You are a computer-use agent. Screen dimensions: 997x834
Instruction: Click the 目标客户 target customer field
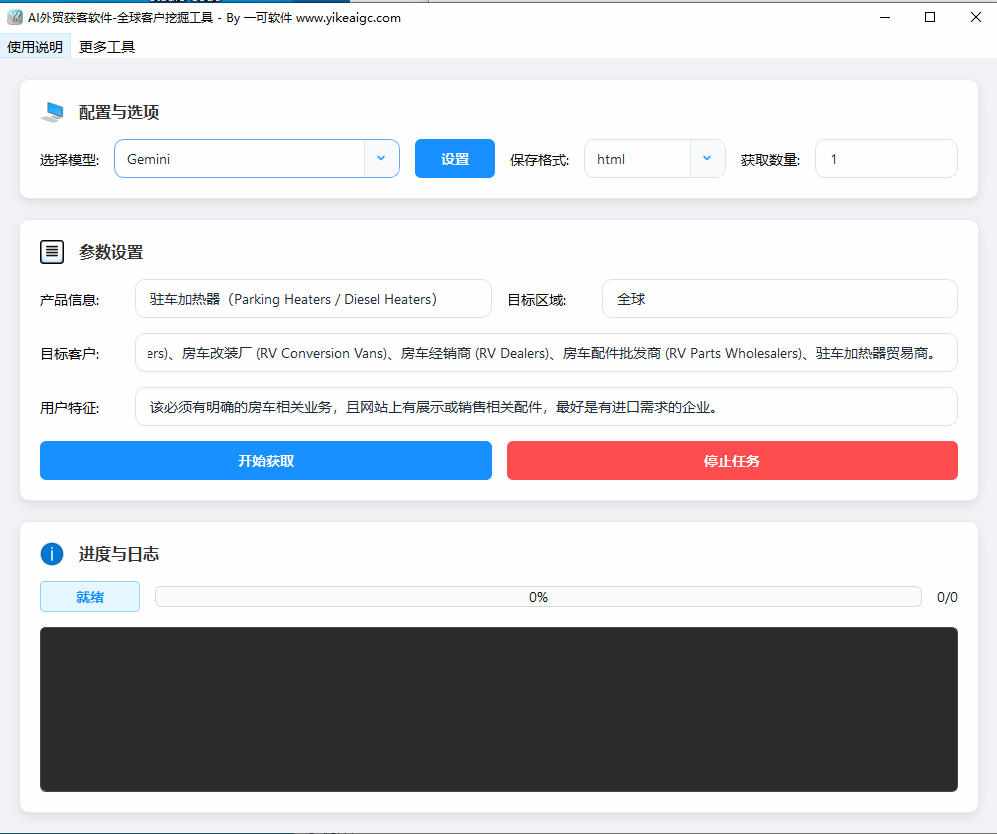[x=546, y=352]
